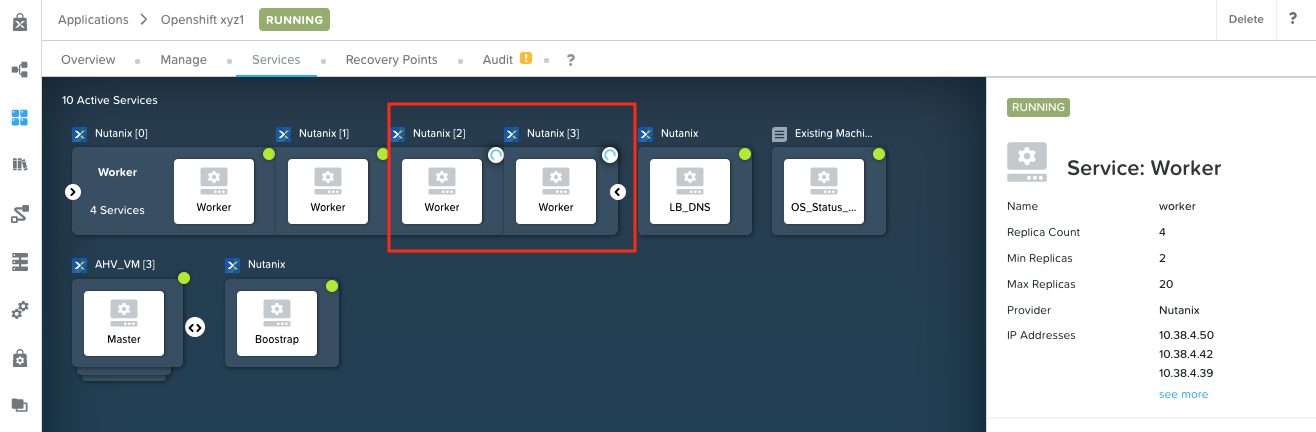Select the blue applications grid icon
This screenshot has height=432, width=1316.
(x=20, y=118)
